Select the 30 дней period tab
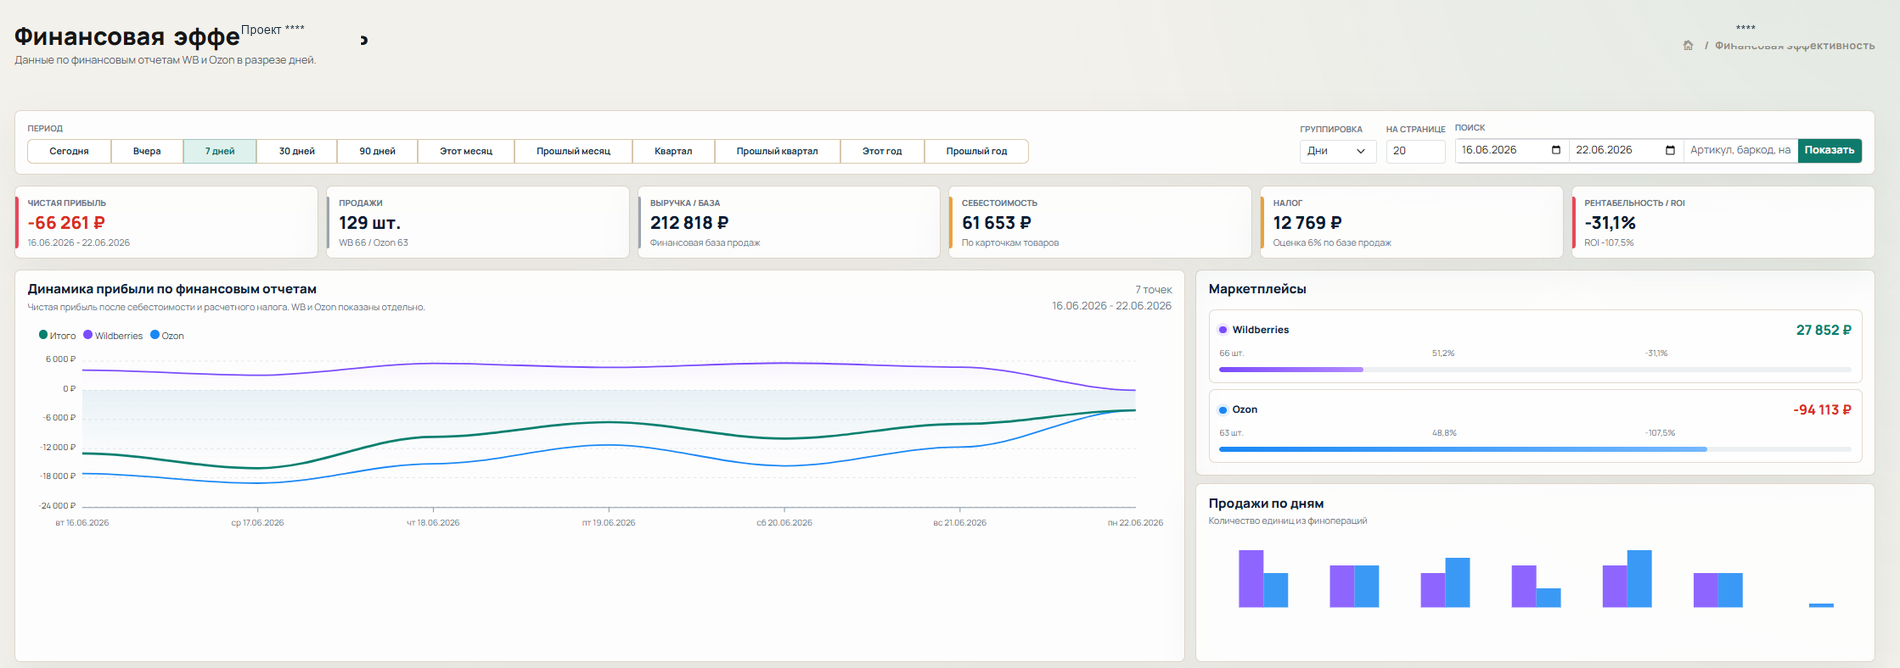1900x668 pixels. point(296,151)
